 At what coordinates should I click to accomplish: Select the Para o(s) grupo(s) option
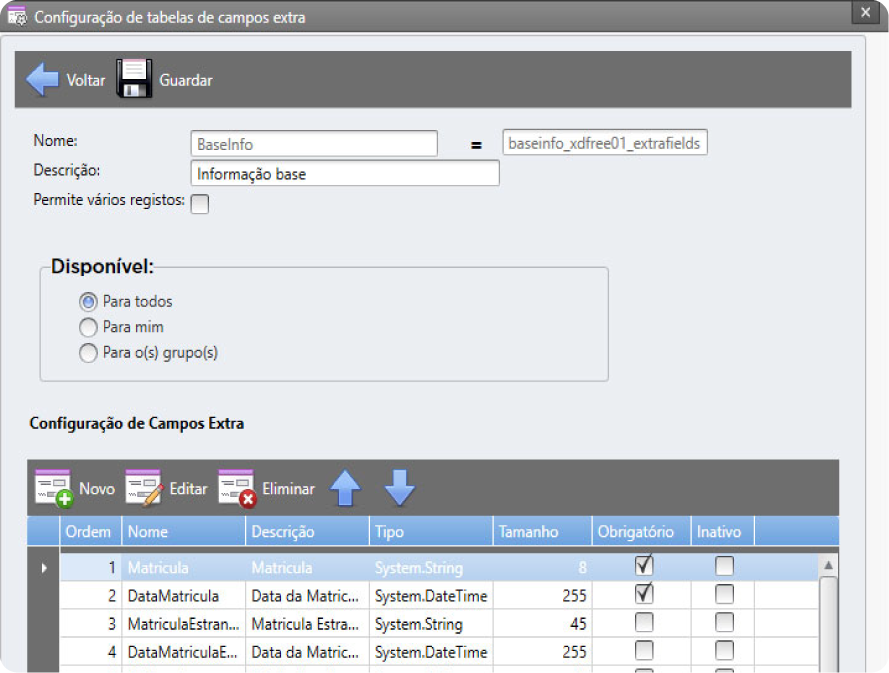[x=88, y=352]
